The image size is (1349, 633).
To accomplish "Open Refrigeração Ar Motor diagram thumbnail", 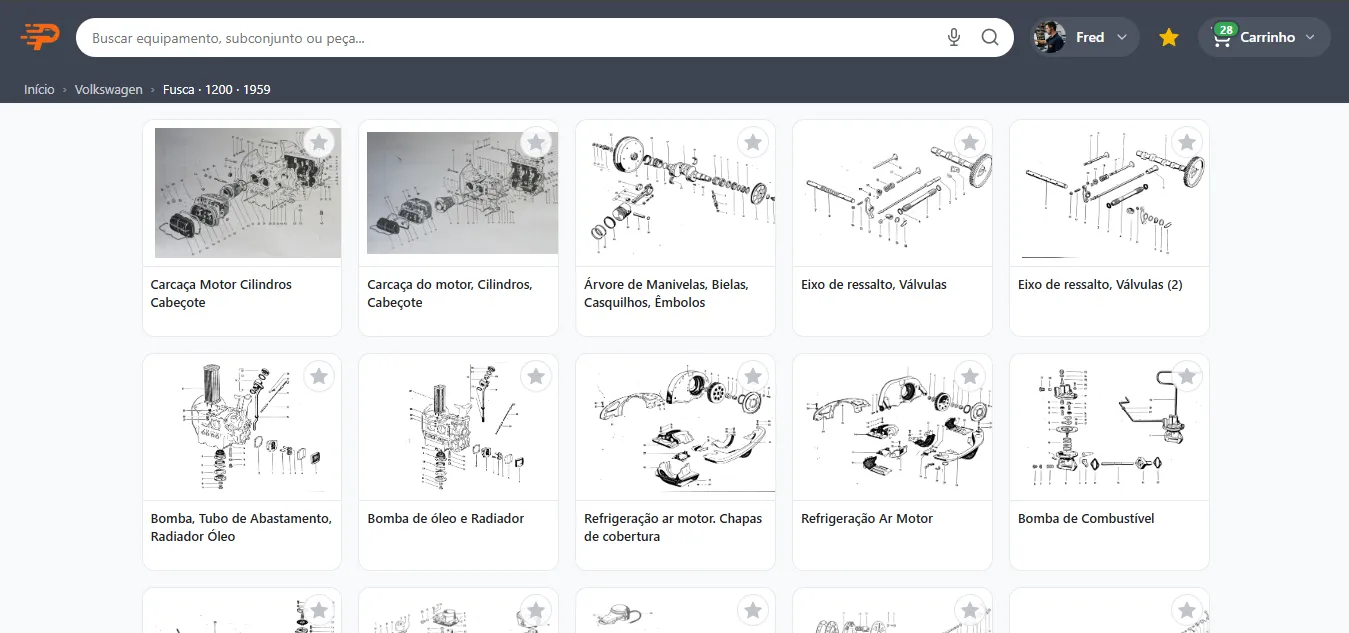I will point(892,427).
